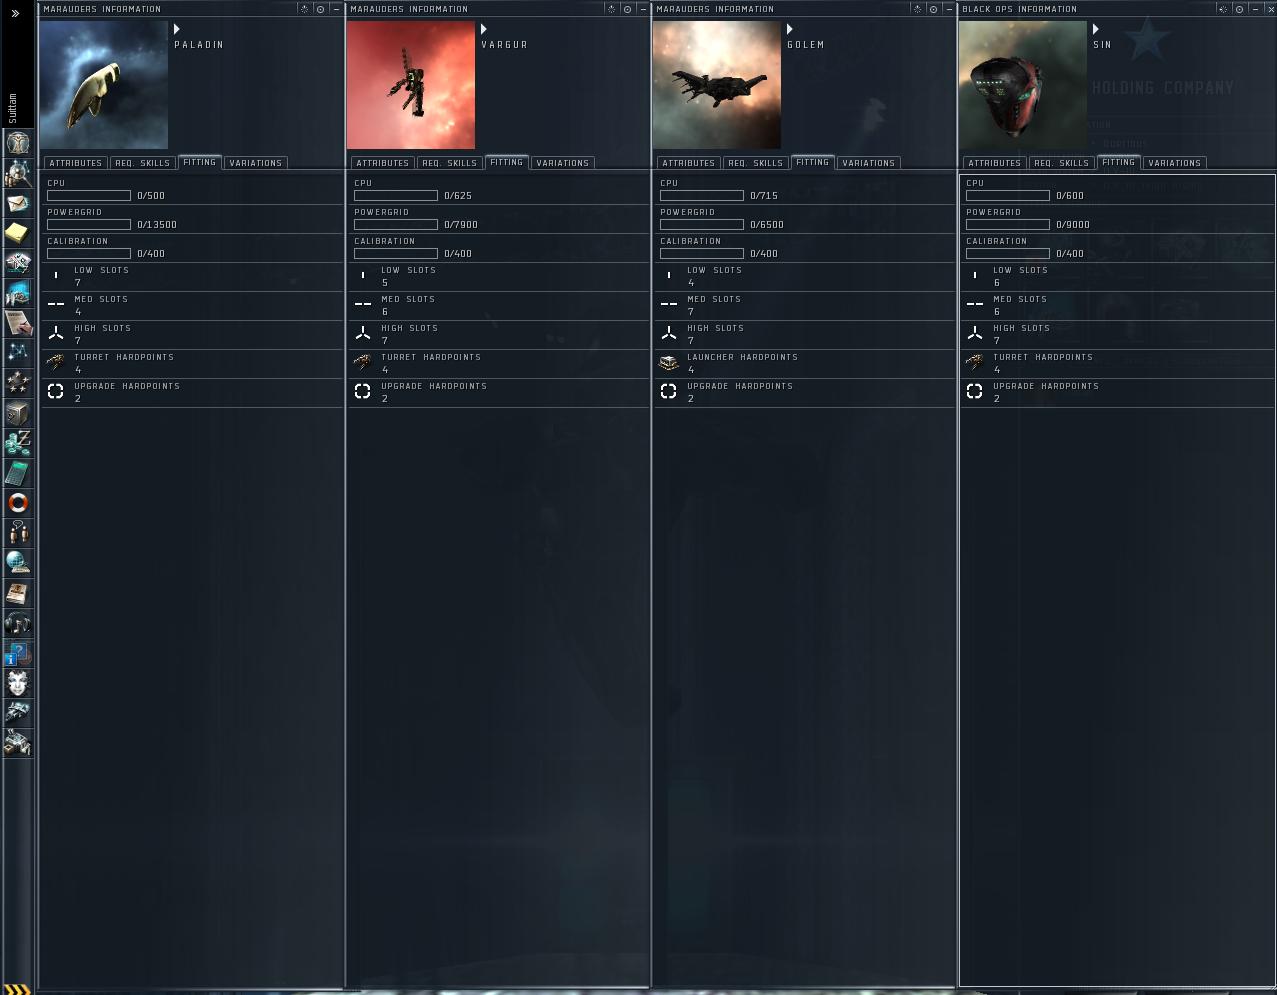Open the Help question mark icon

18,653
